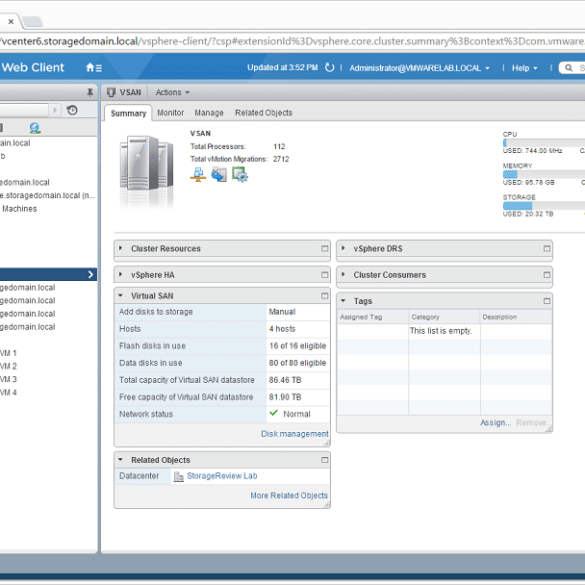Image resolution: width=585 pixels, height=585 pixels.
Task: Click the More Related Objects link
Action: (289, 495)
